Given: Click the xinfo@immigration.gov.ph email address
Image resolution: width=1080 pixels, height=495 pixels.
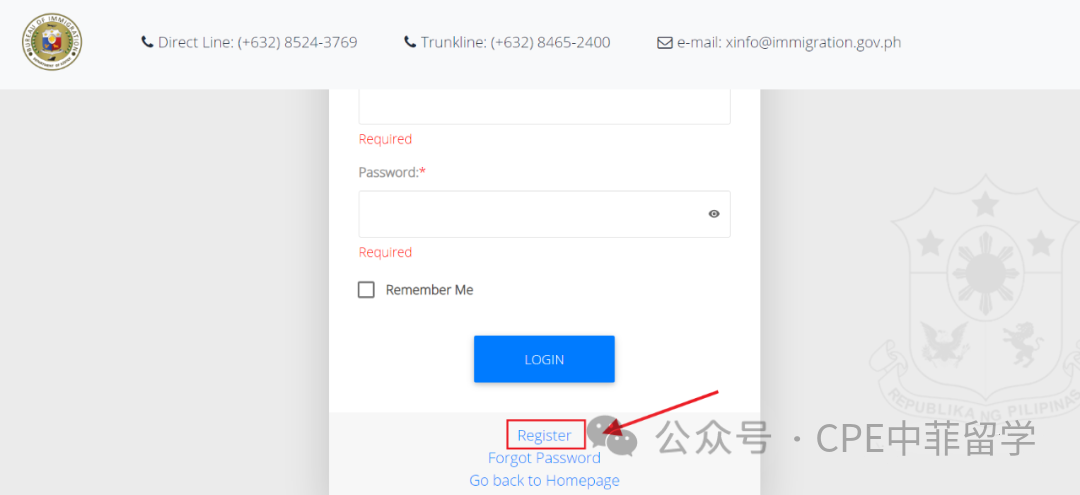Looking at the screenshot, I should (x=813, y=43).
